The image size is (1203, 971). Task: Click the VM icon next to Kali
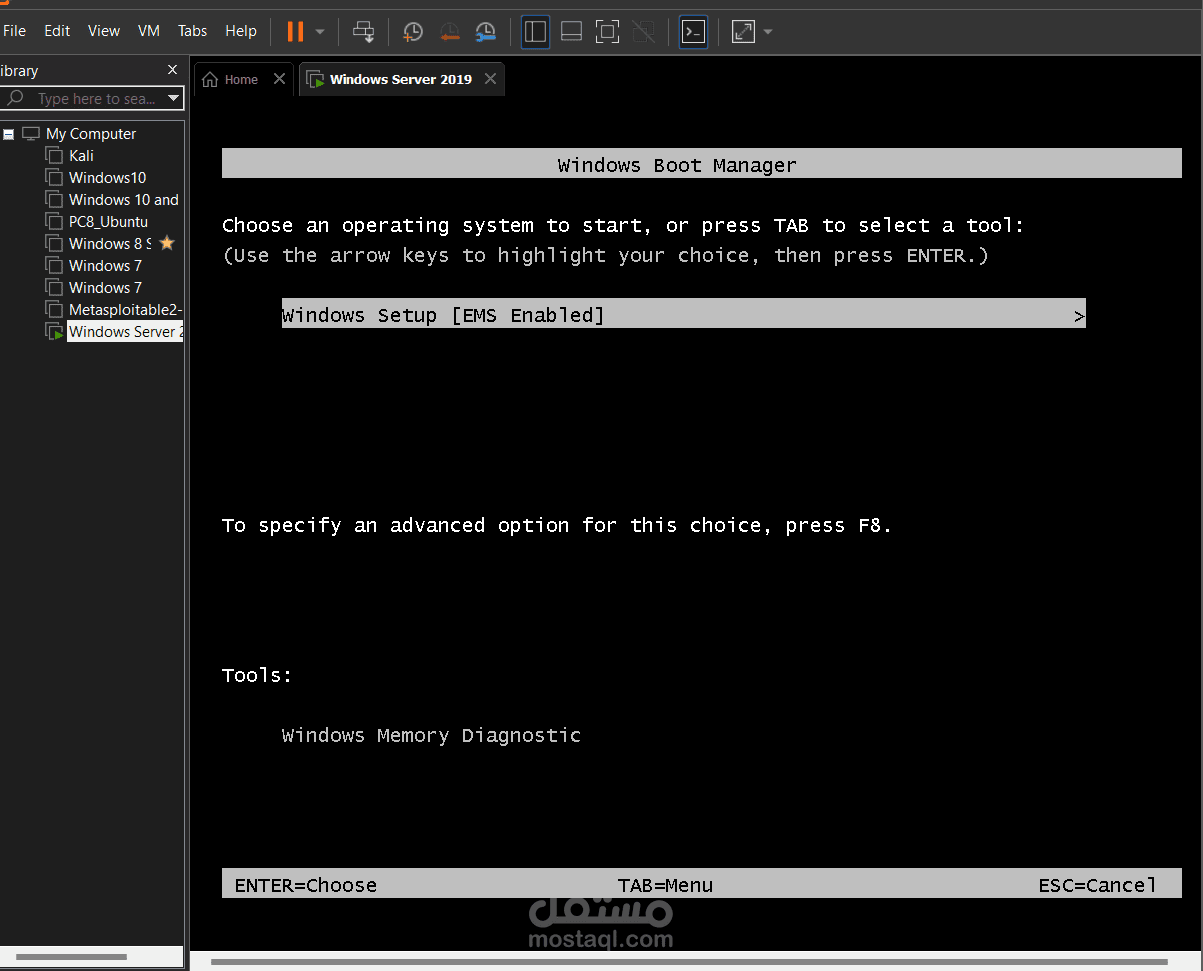pos(54,155)
